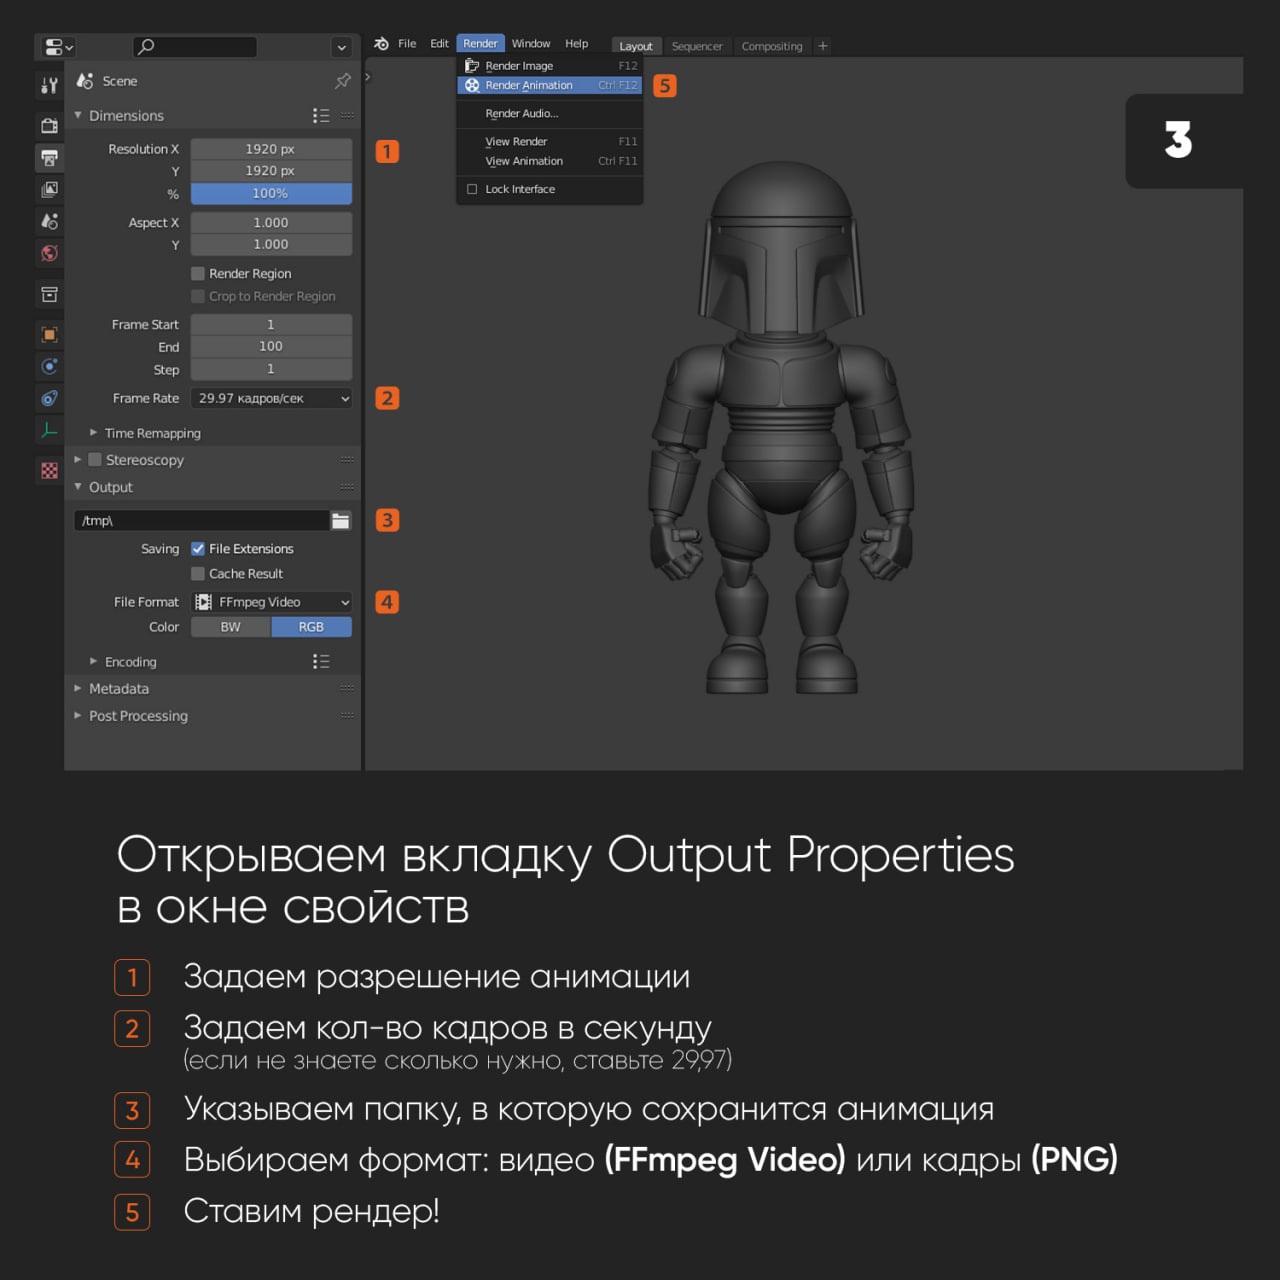
Task: Click the /tmp\ output path field
Action: tap(201, 521)
